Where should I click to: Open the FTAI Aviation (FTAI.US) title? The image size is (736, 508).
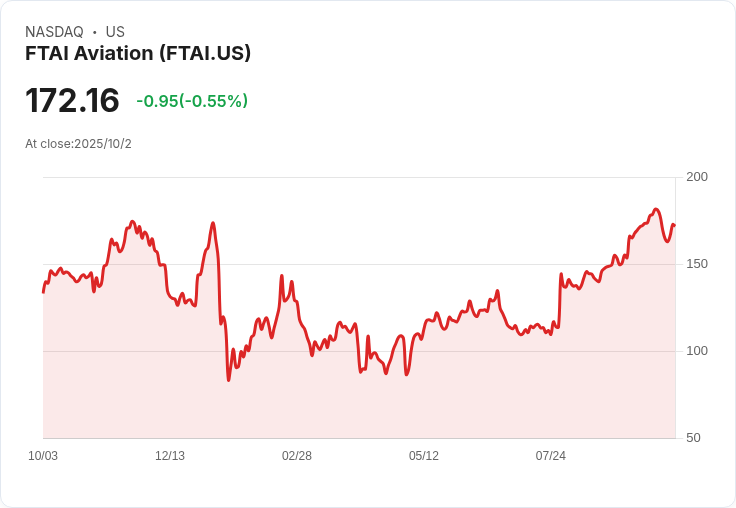[138, 53]
